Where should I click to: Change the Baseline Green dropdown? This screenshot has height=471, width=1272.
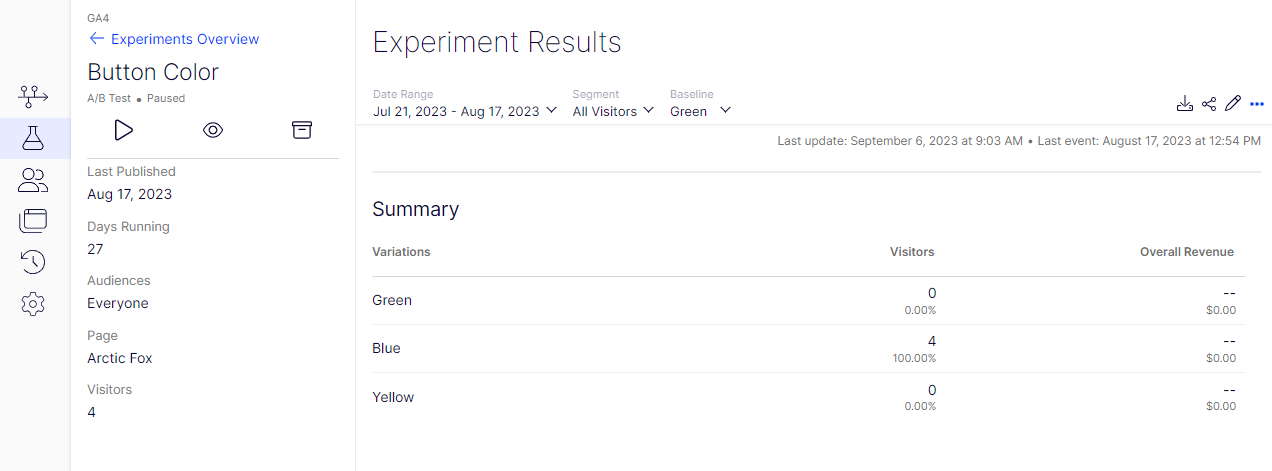coord(700,111)
